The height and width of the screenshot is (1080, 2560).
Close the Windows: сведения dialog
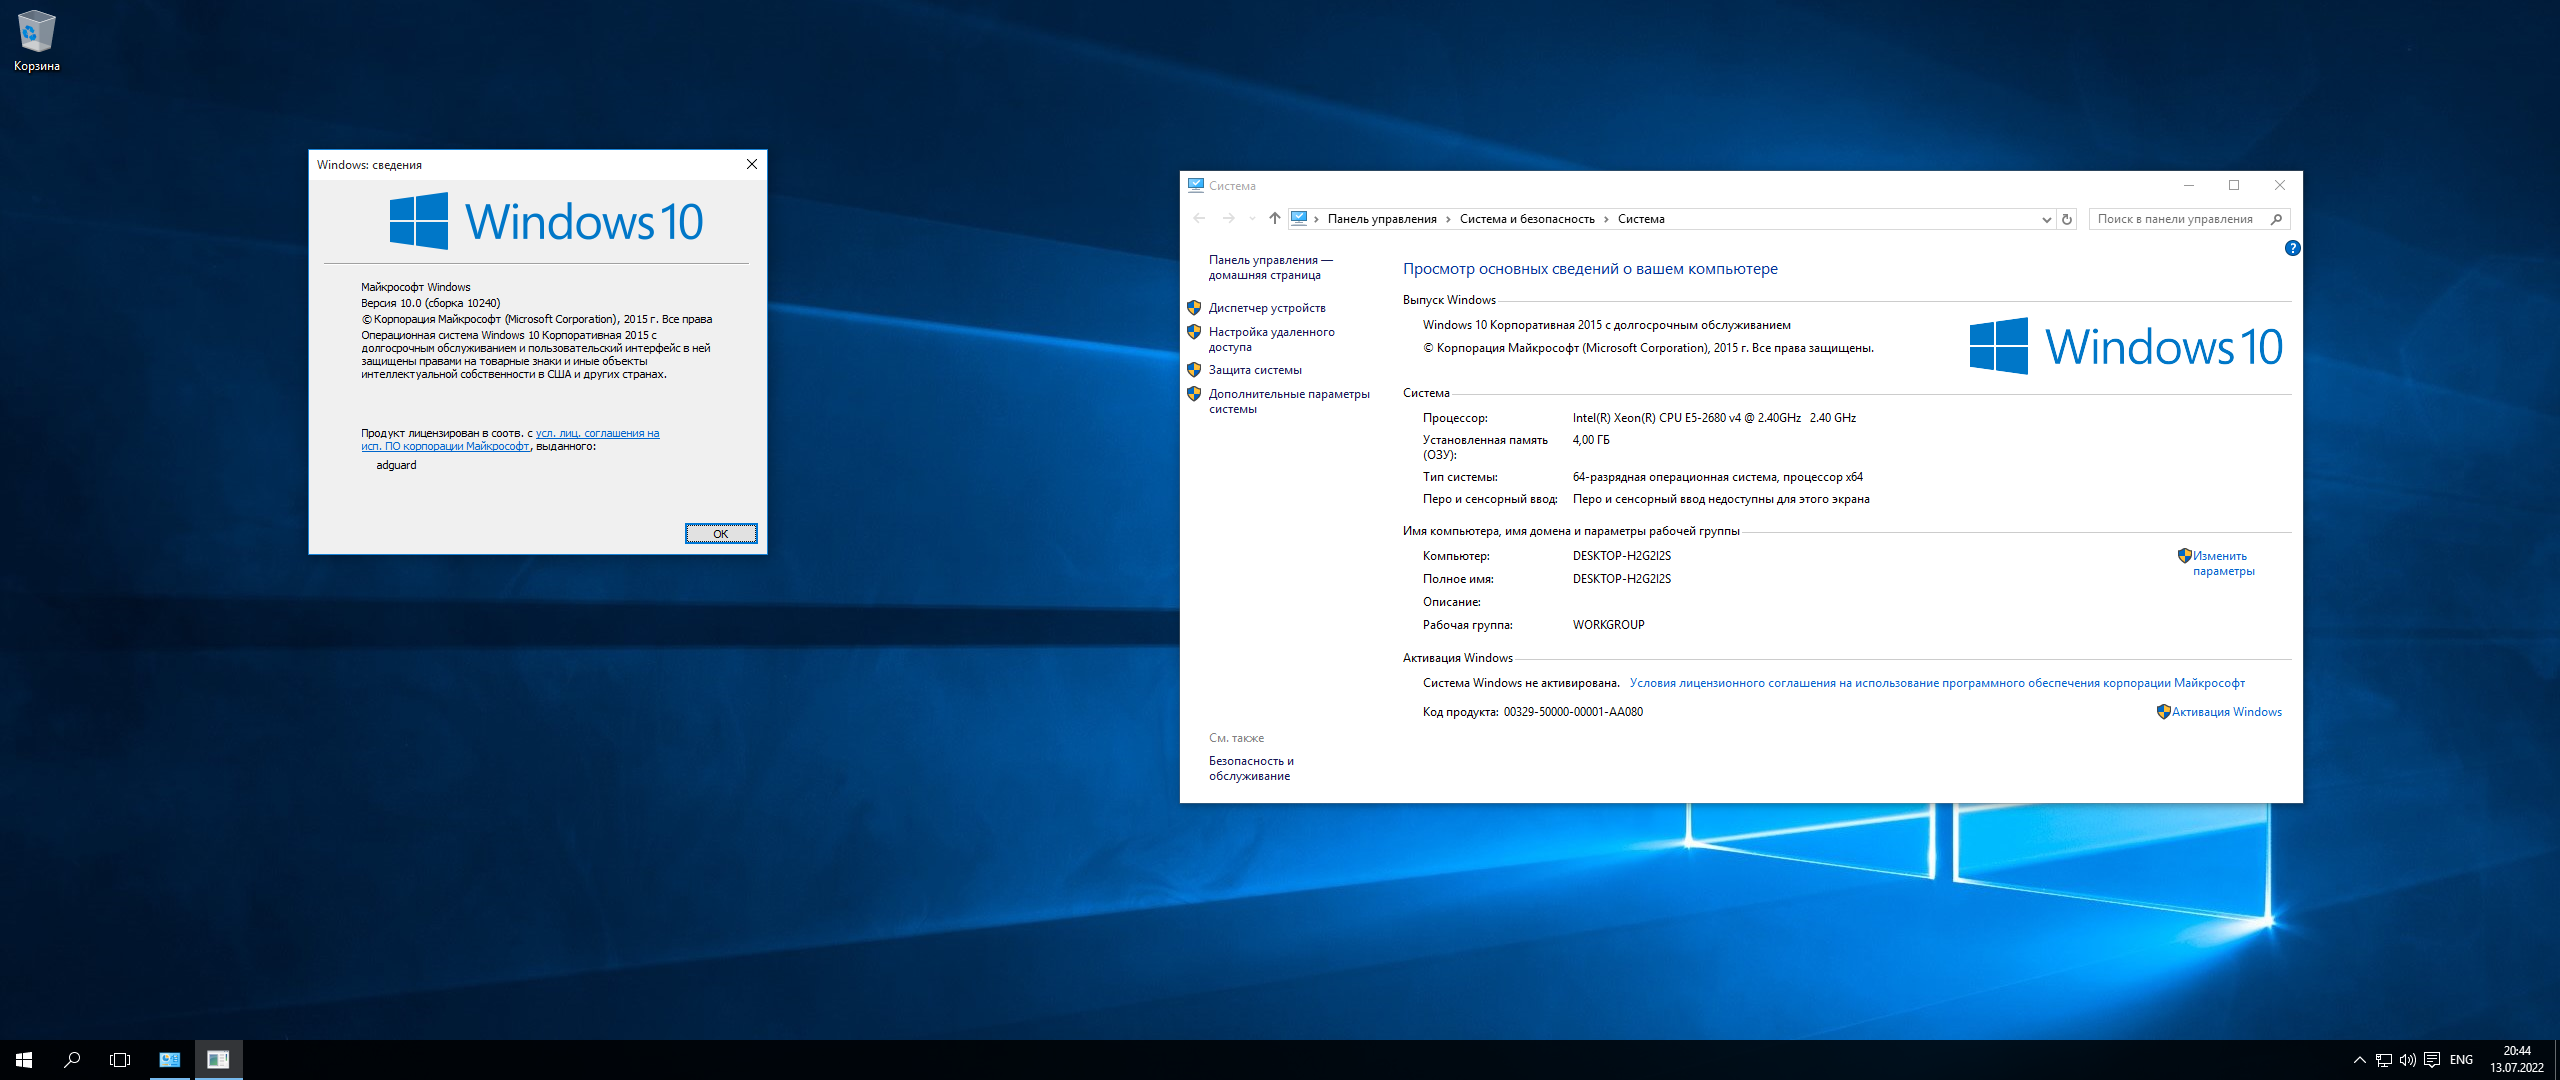[x=752, y=164]
